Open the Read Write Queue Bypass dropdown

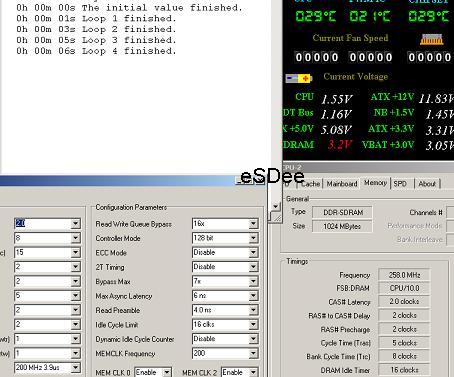(253, 224)
